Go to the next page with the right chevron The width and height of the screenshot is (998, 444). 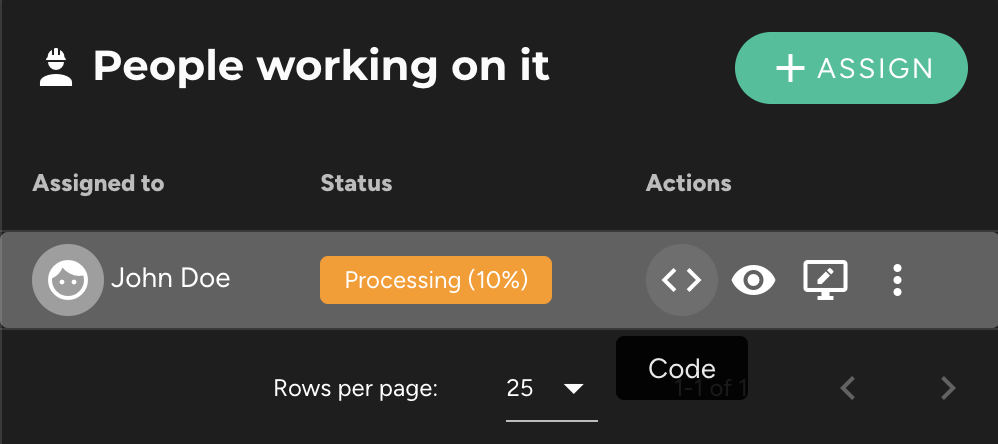tap(949, 388)
